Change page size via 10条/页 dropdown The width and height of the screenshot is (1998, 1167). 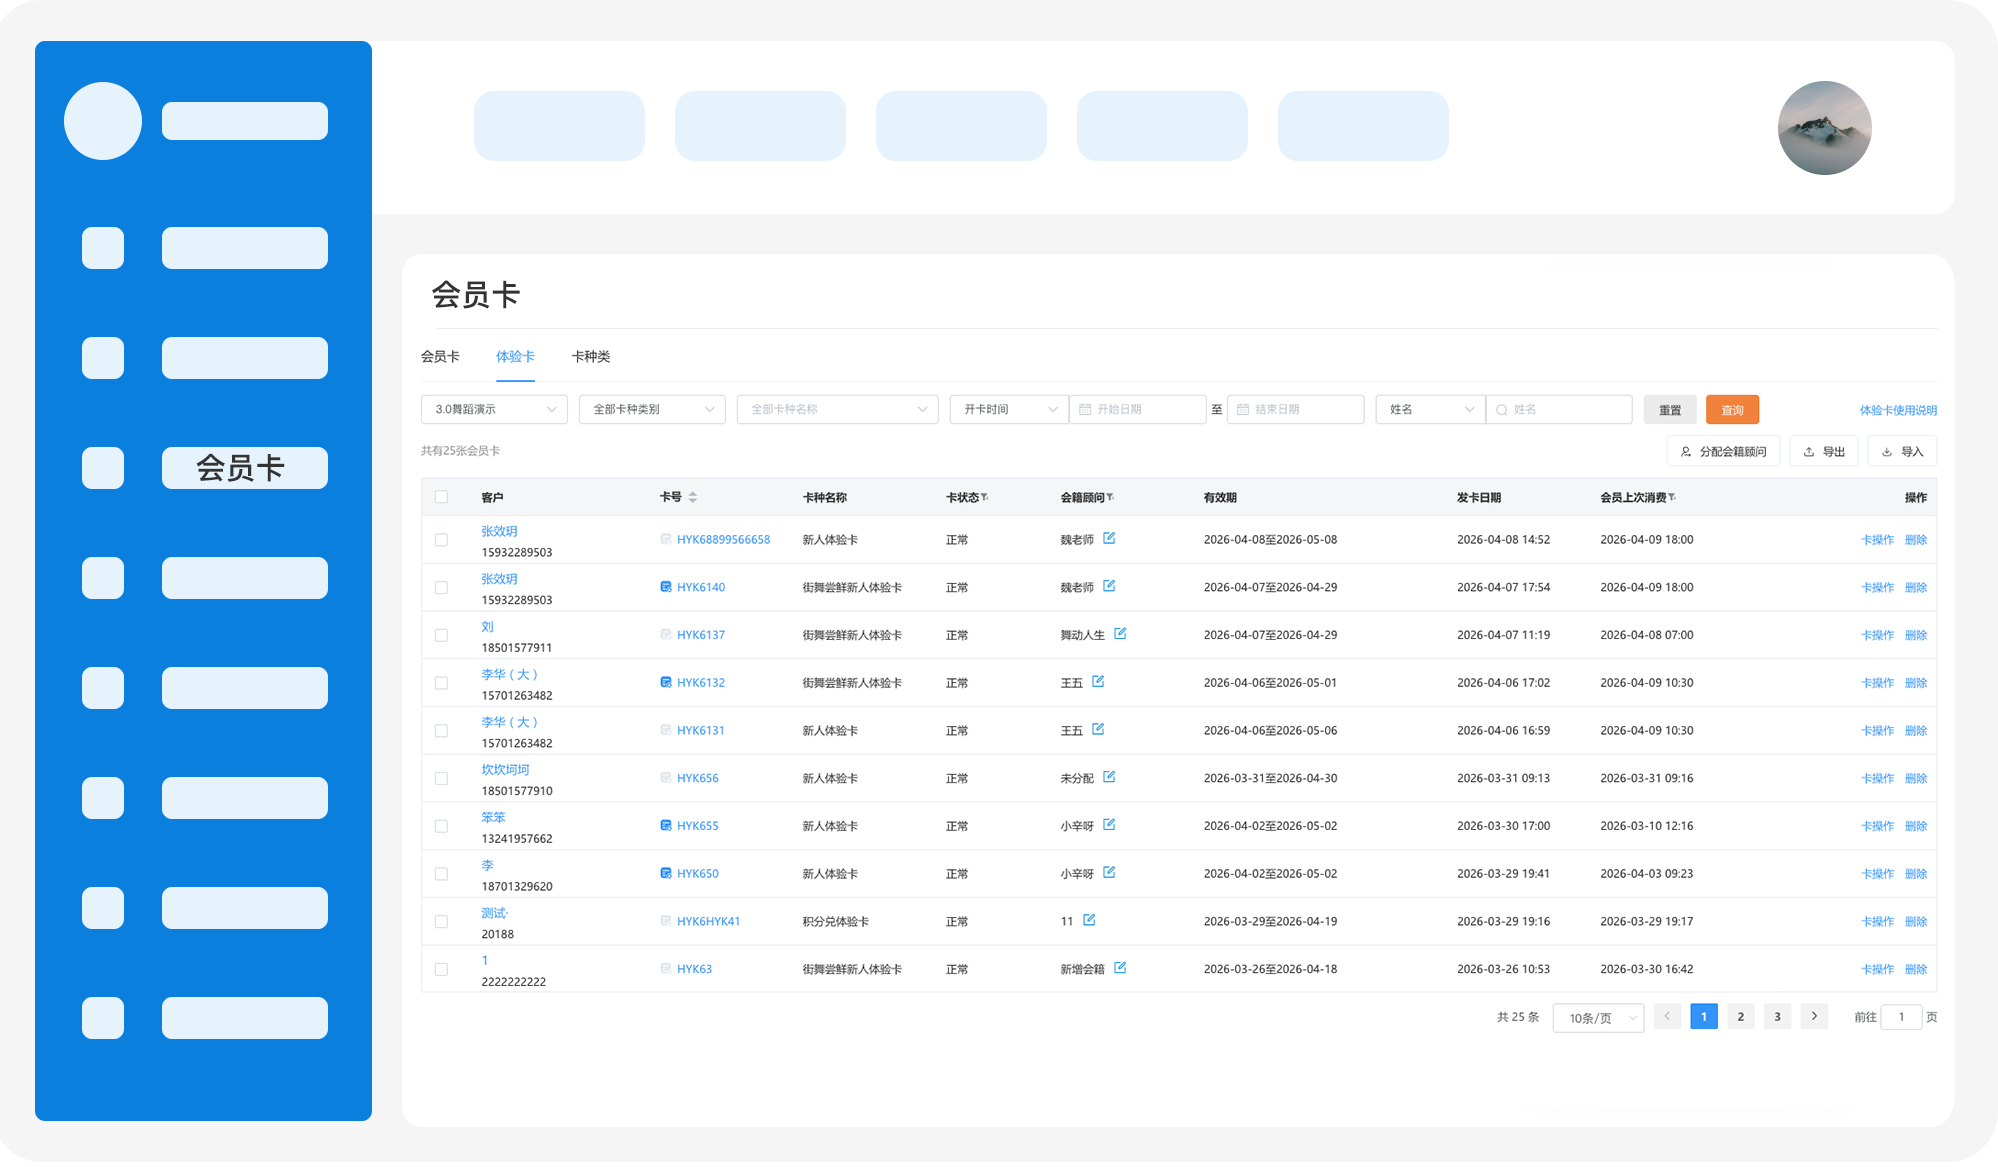(x=1598, y=1018)
